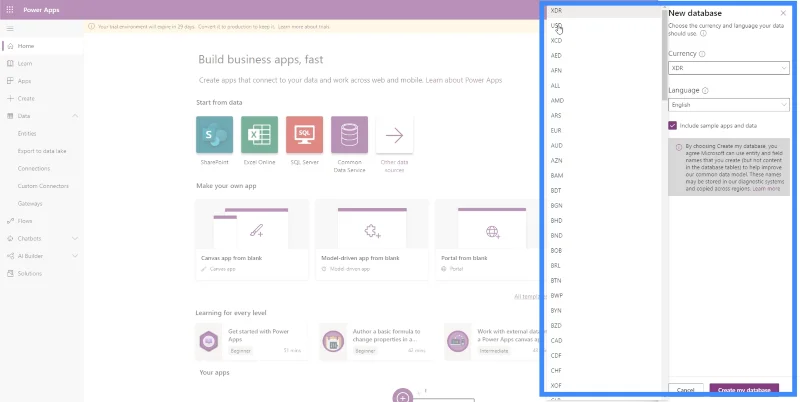Image resolution: width=800 pixels, height=402 pixels.
Task: Open Custom Connectors under Data
Action: (43, 186)
